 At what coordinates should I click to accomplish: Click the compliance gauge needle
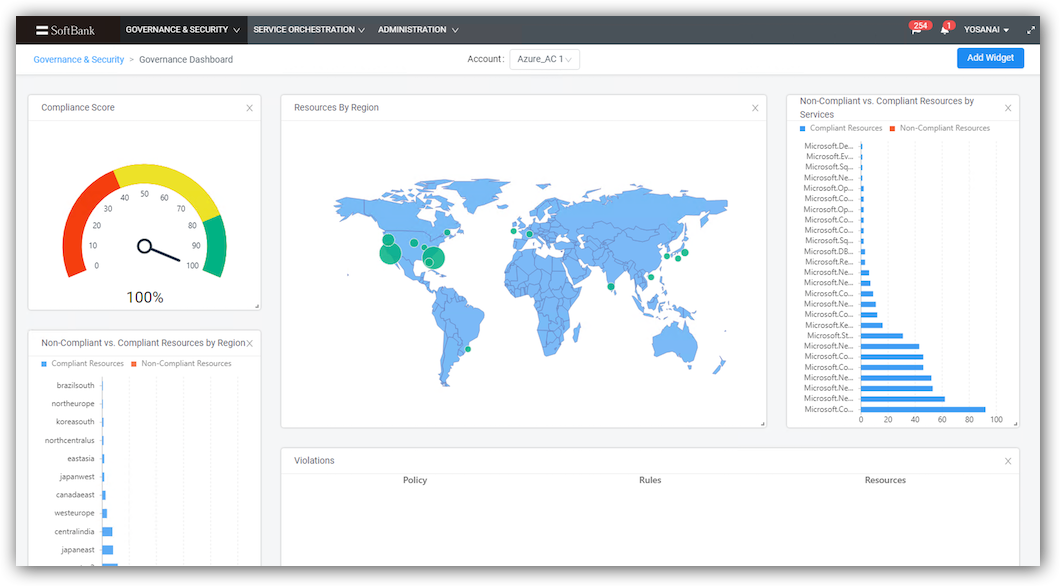160,252
